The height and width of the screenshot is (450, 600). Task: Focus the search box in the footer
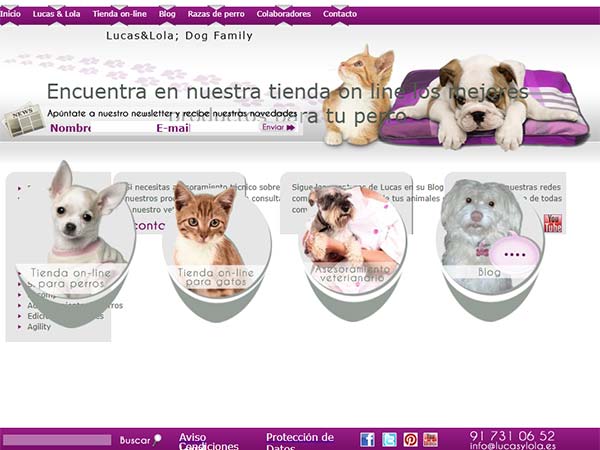[x=57, y=440]
